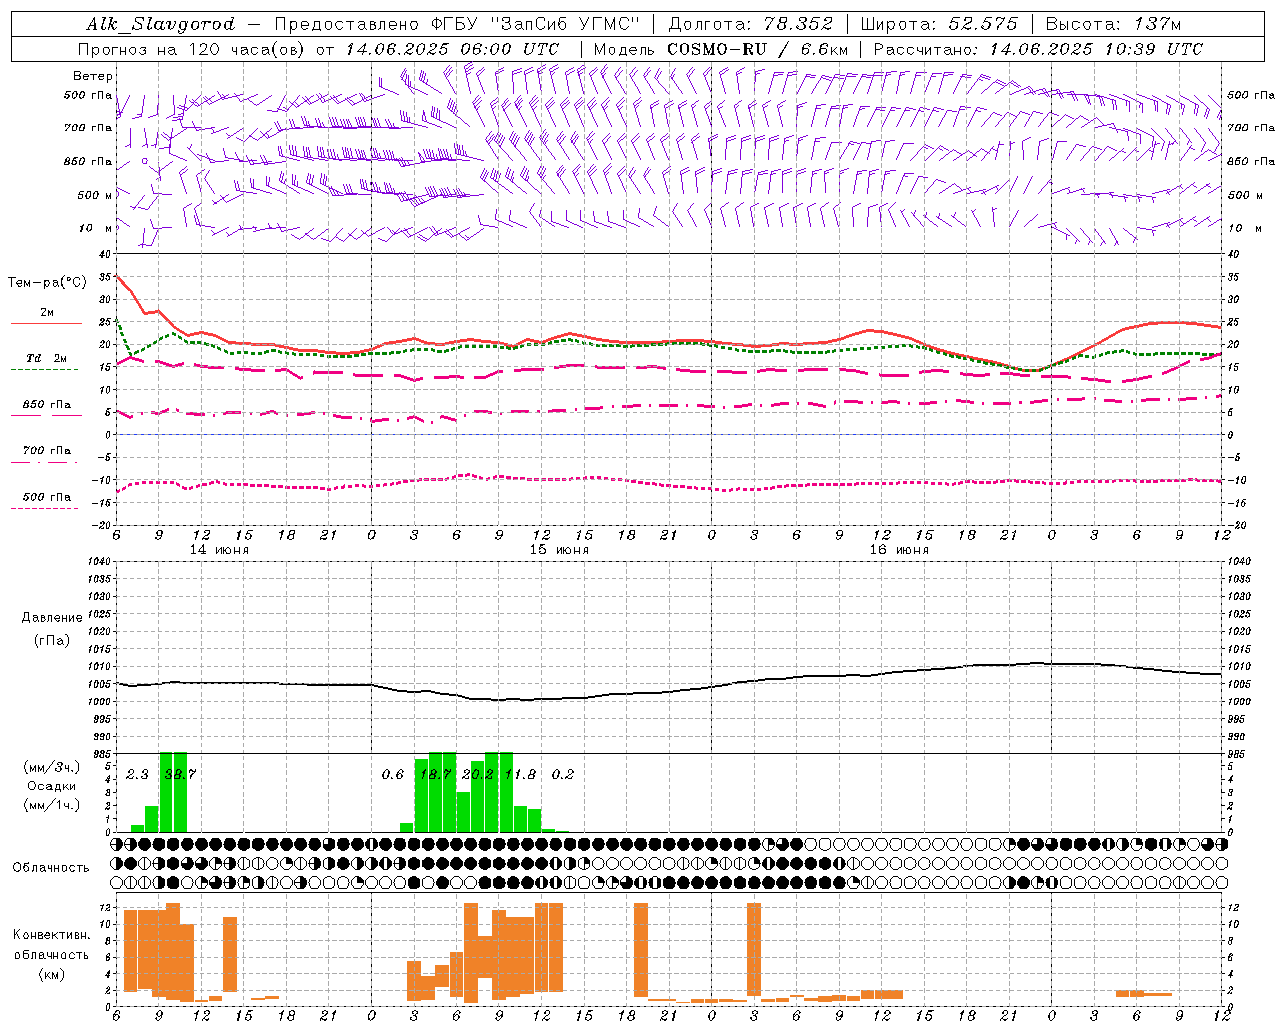This screenshot has height=1024, width=1280.
Task: Select the "Облачность" cloud cover label
Action: pyautogui.click(x=51, y=868)
